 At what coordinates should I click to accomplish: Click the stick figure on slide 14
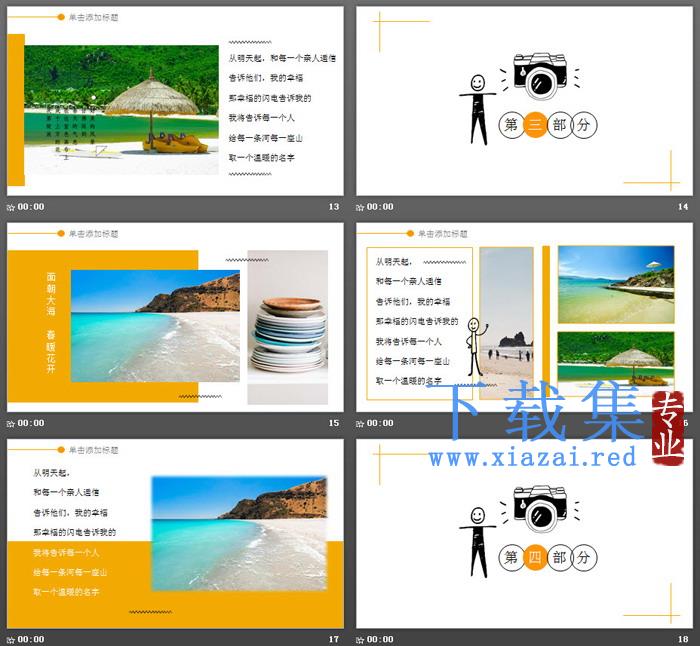pos(477,110)
